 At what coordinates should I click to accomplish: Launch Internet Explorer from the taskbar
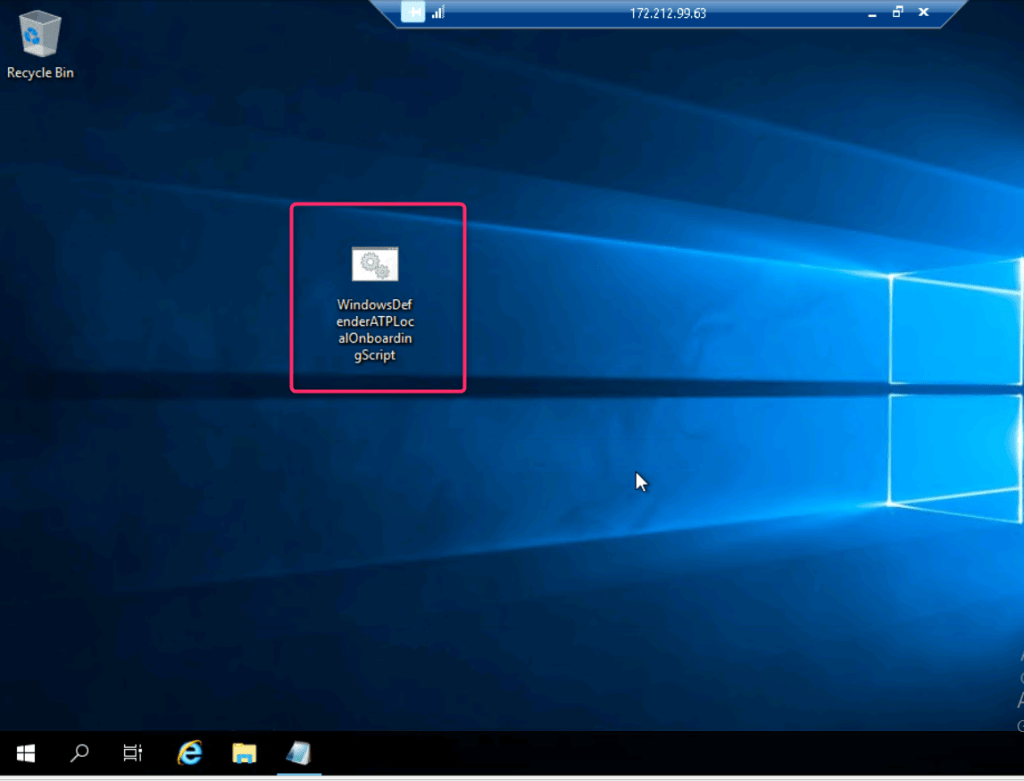(189, 753)
